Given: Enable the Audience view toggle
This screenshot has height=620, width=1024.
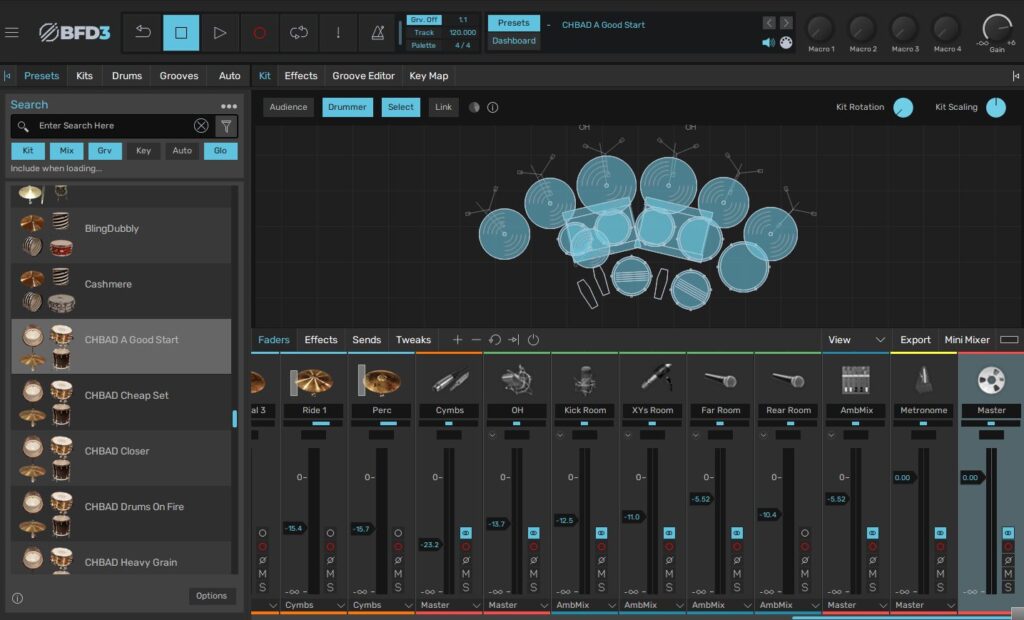Looking at the screenshot, I should (288, 107).
